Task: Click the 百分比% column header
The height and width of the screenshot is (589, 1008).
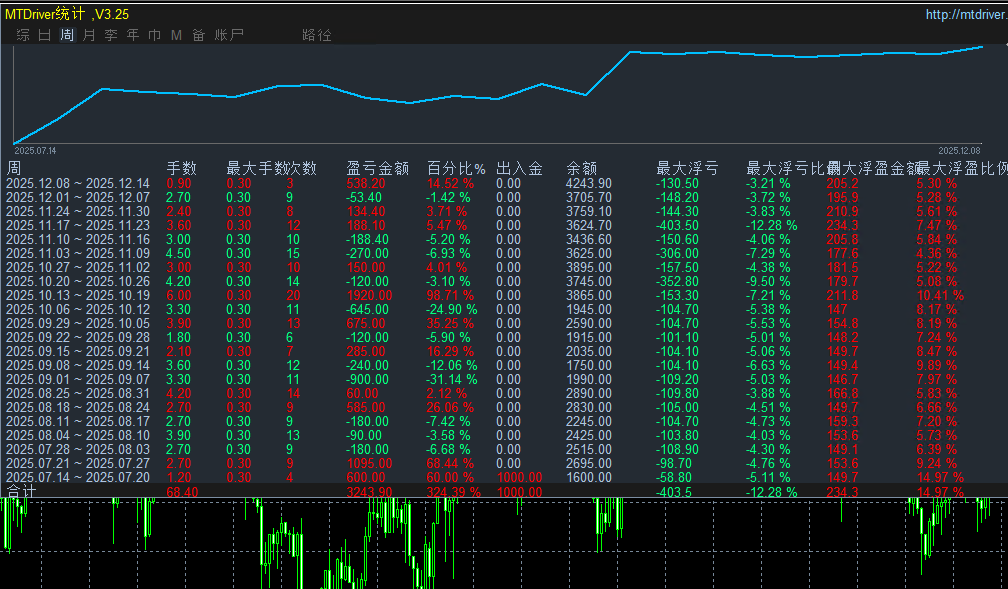Action: point(456,168)
